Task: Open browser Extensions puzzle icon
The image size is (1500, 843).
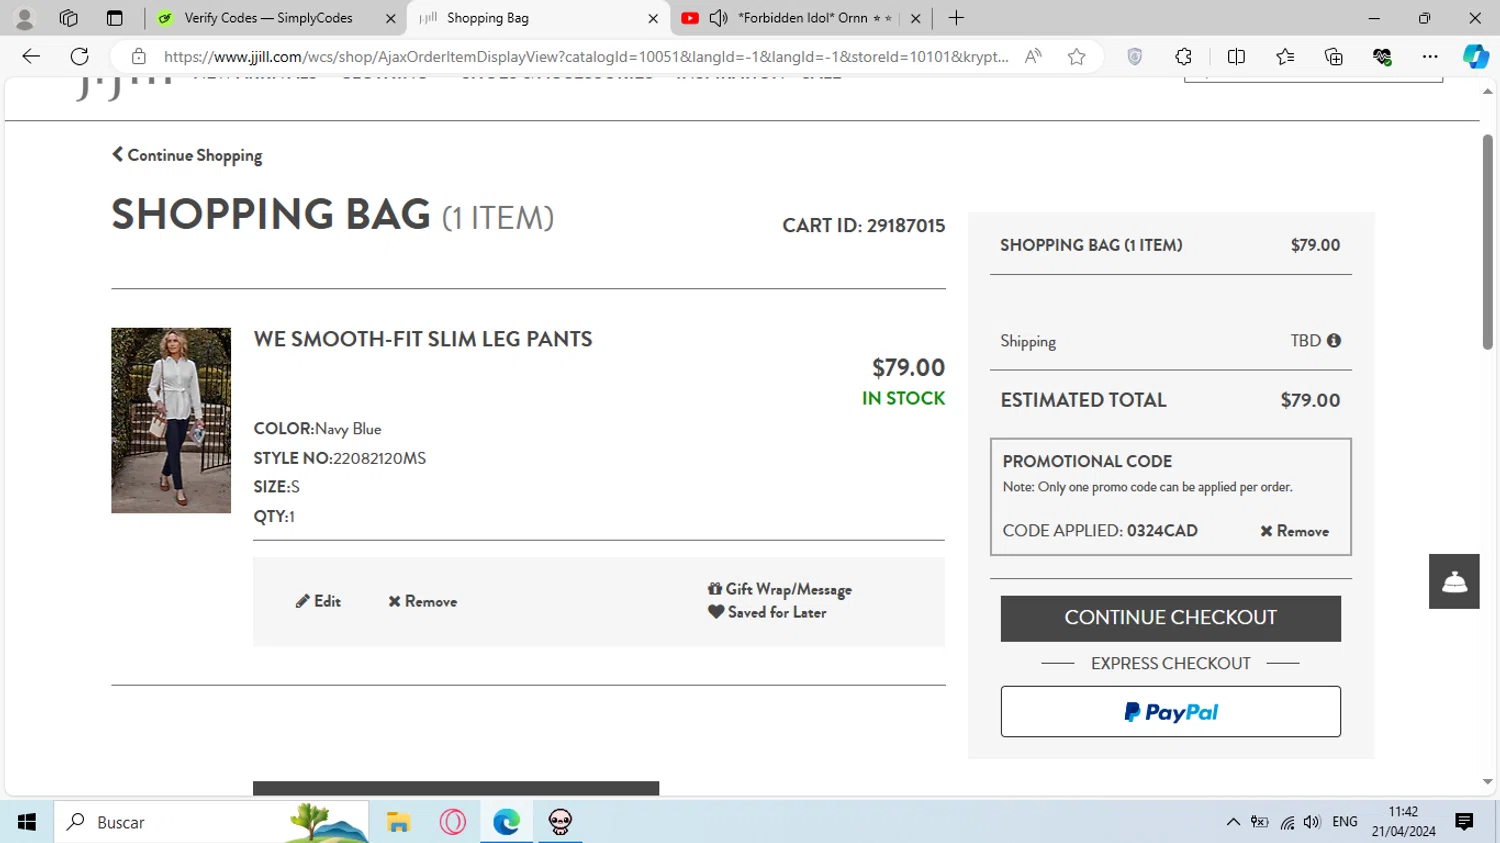Action: pos(1183,57)
